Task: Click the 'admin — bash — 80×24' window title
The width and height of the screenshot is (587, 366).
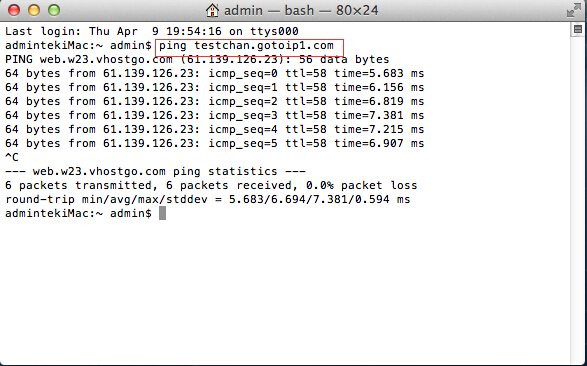Action: pos(301,10)
